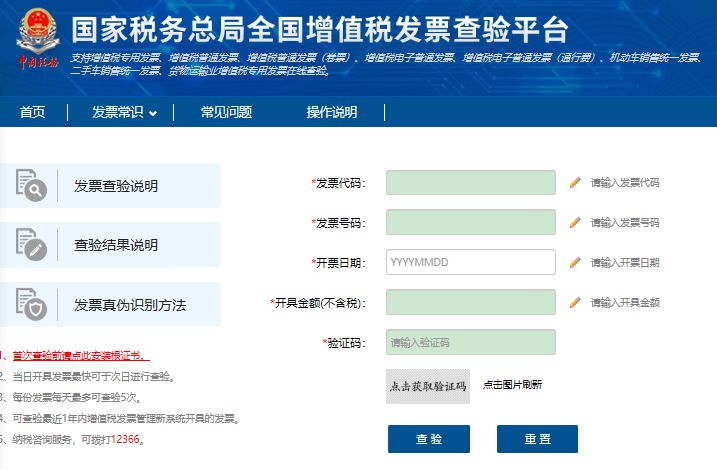Open the 操作说明 menu item
The image size is (717, 470).
coord(332,112)
